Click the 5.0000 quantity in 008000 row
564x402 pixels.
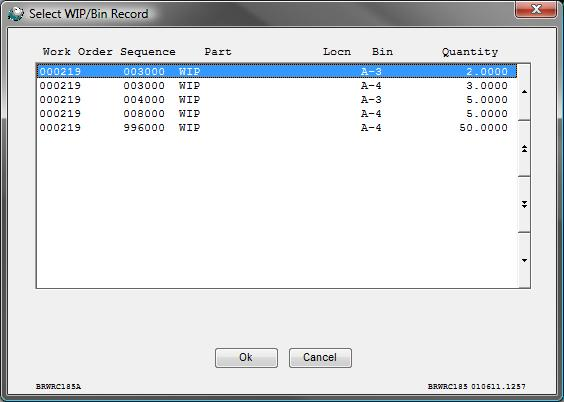click(487, 114)
